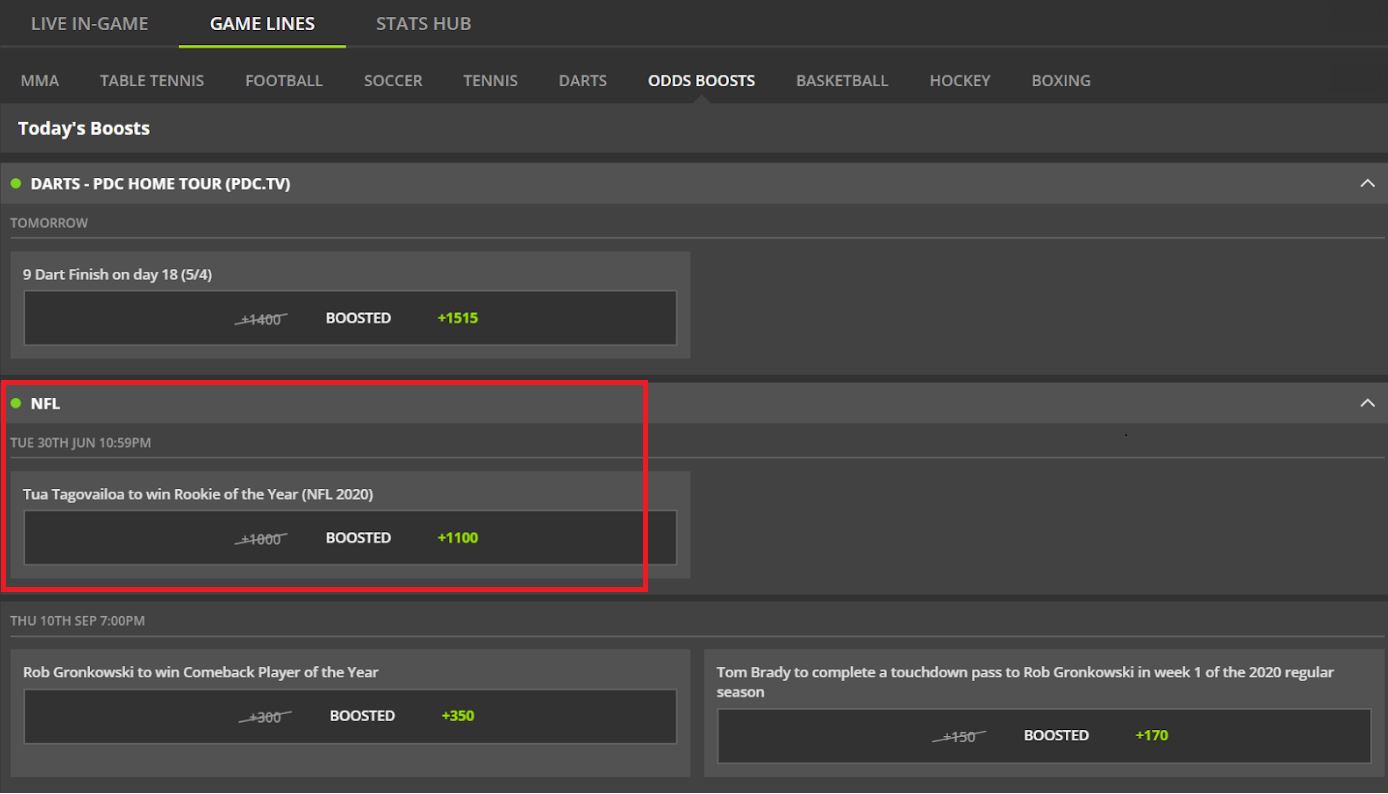Click the 9 Dart Finish on day 18 title
Viewport: 1388px width, 794px height.
[x=117, y=274]
